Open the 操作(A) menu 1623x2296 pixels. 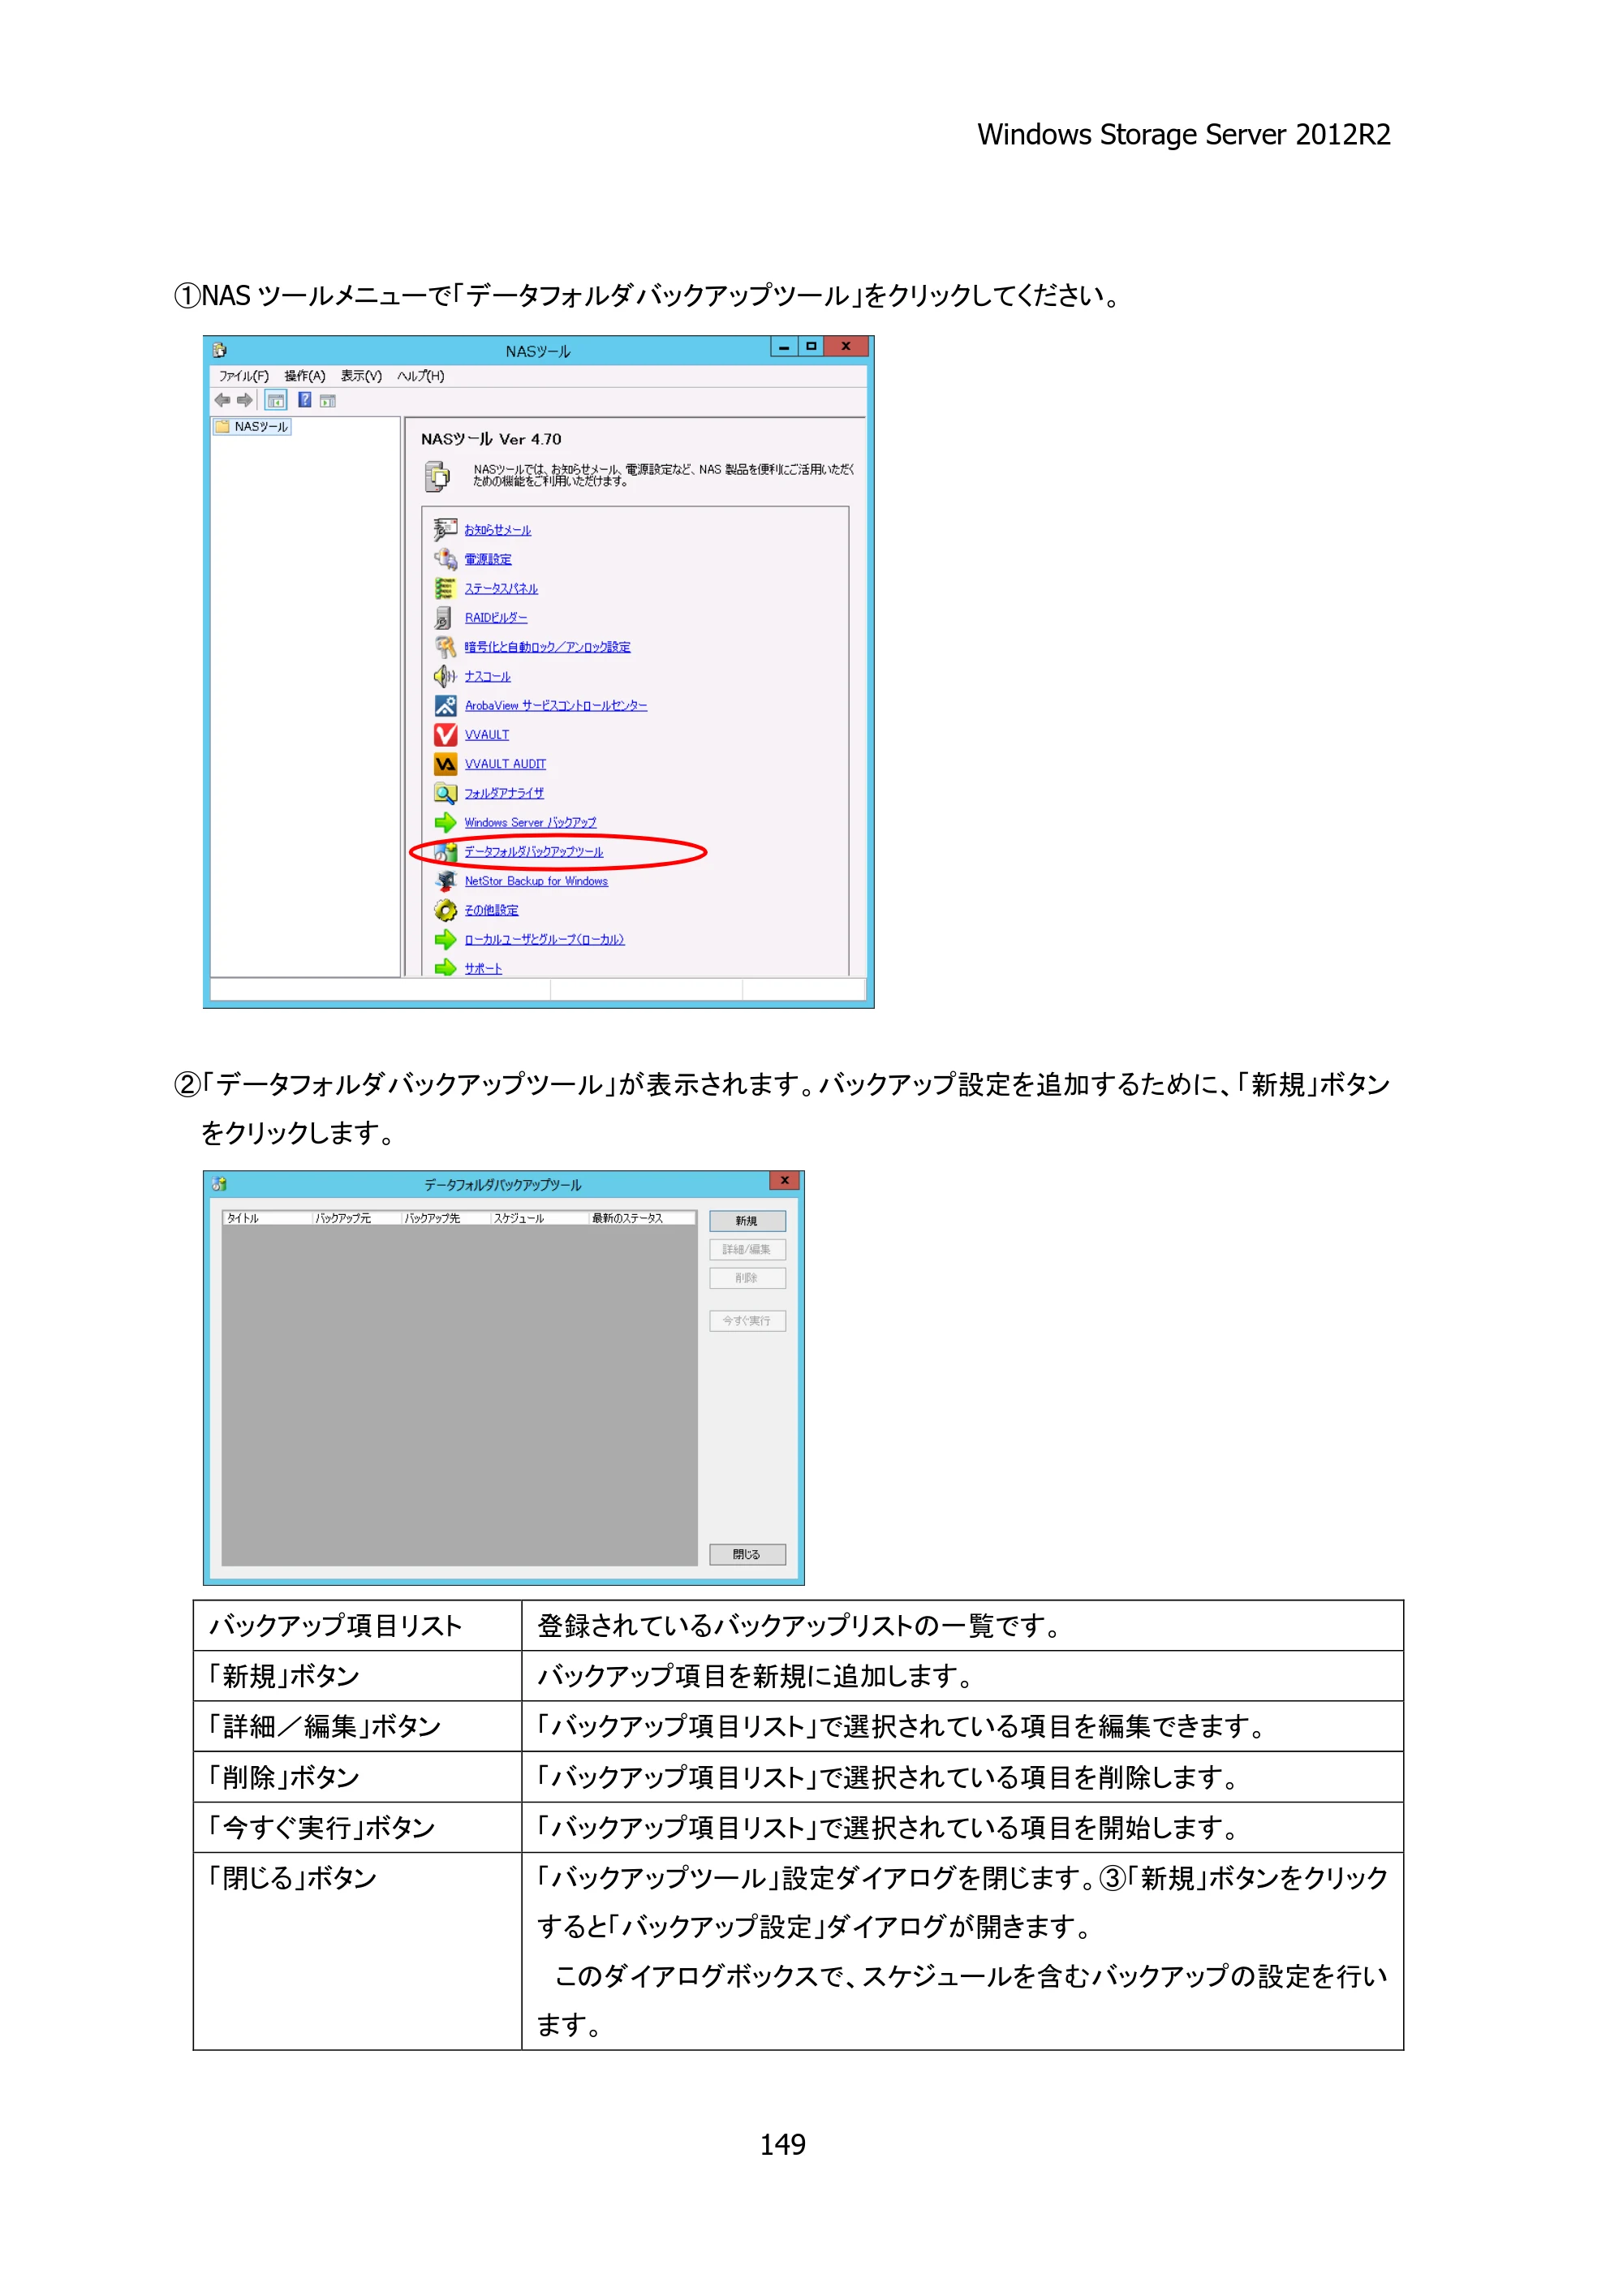[305, 376]
